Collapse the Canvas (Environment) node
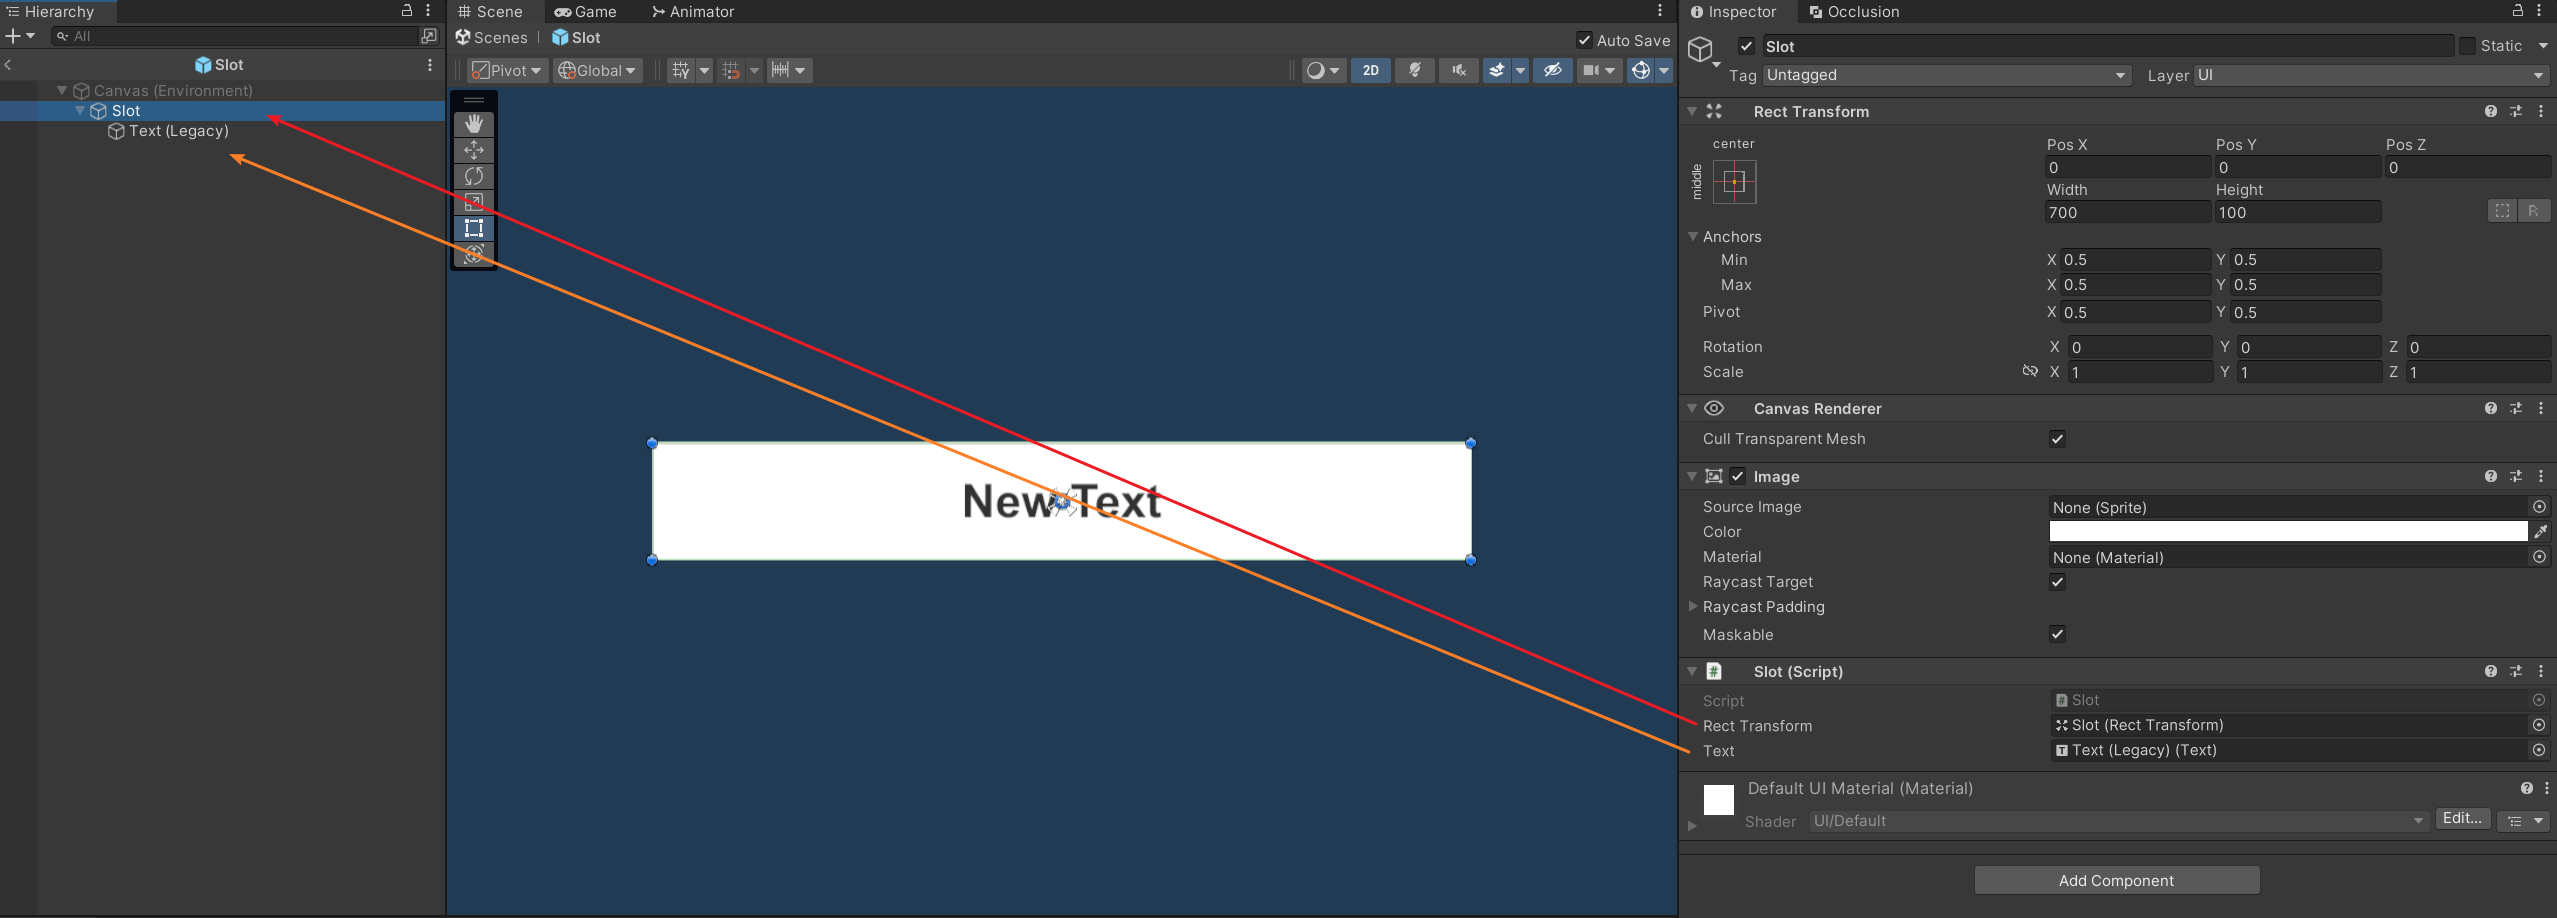 point(62,90)
